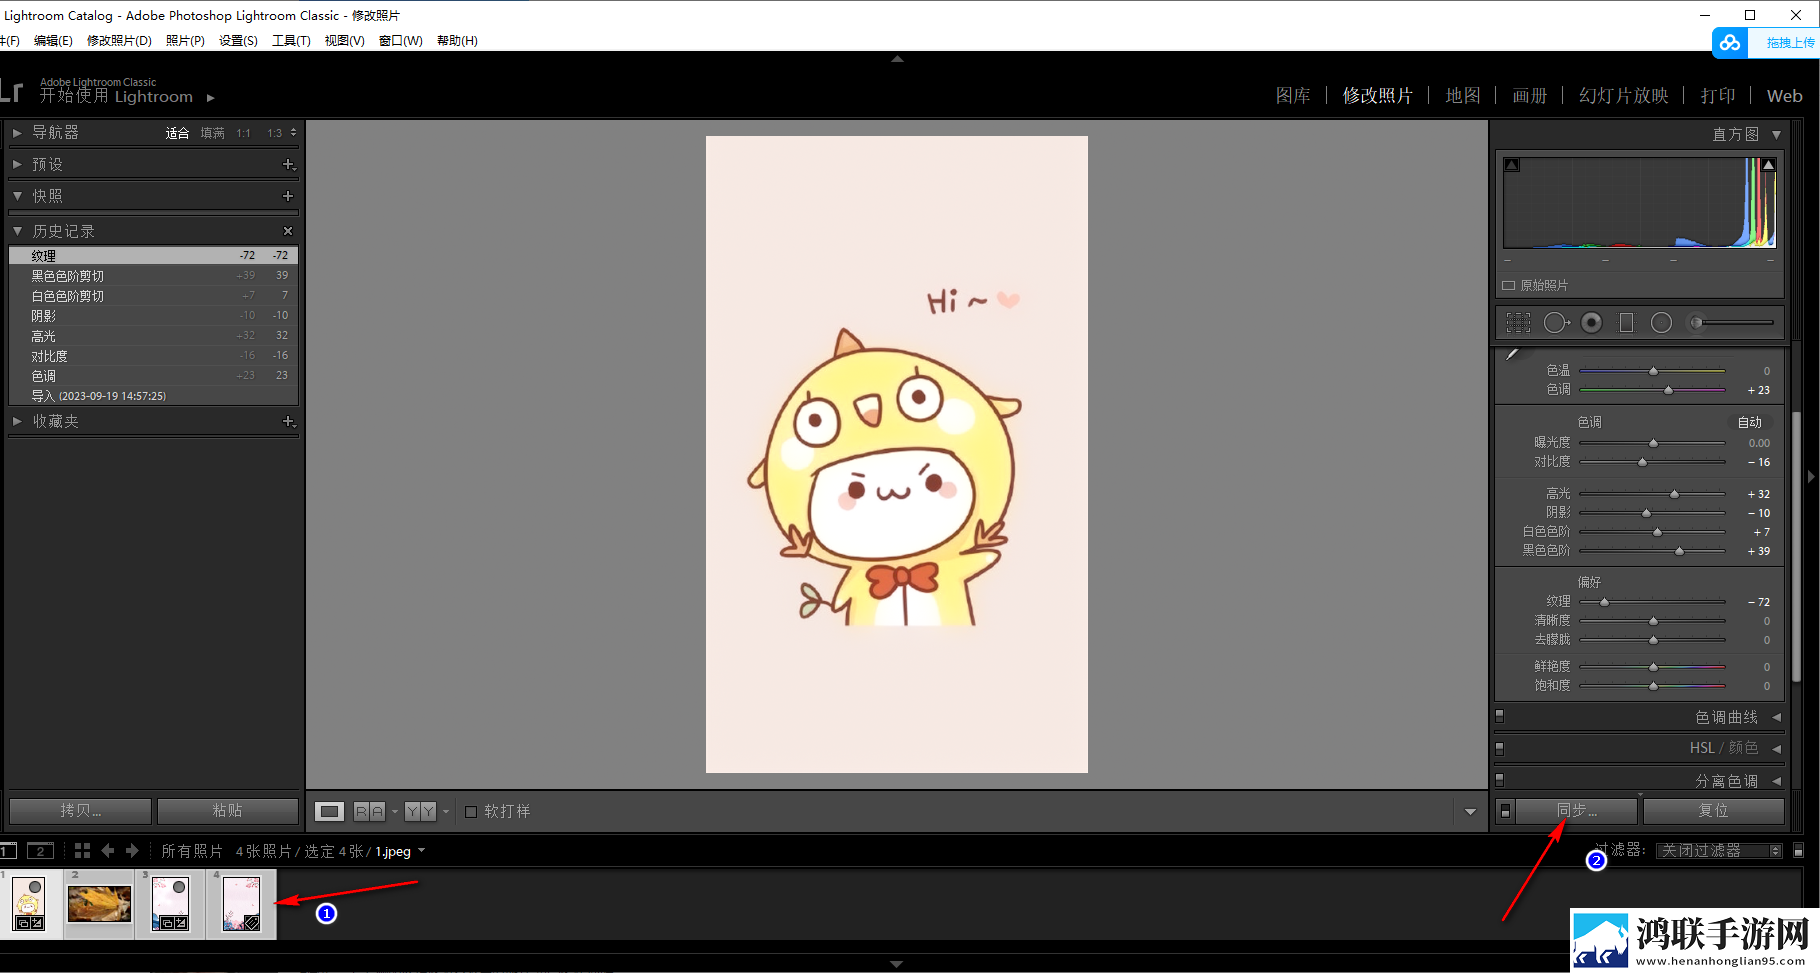The width and height of the screenshot is (1820, 973).
Task: Switch to loupe view in toolbar
Action: 330,812
